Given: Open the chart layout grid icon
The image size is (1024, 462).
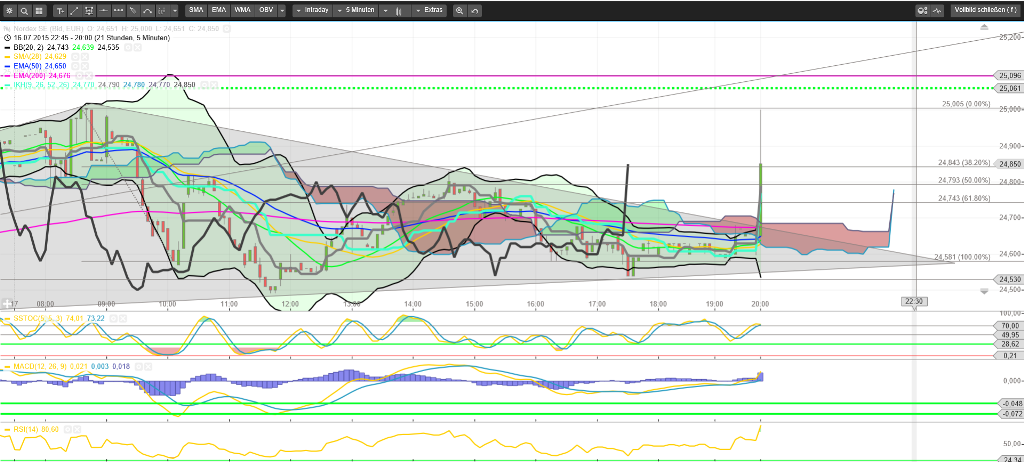Looking at the screenshot, I should click(x=39, y=10).
